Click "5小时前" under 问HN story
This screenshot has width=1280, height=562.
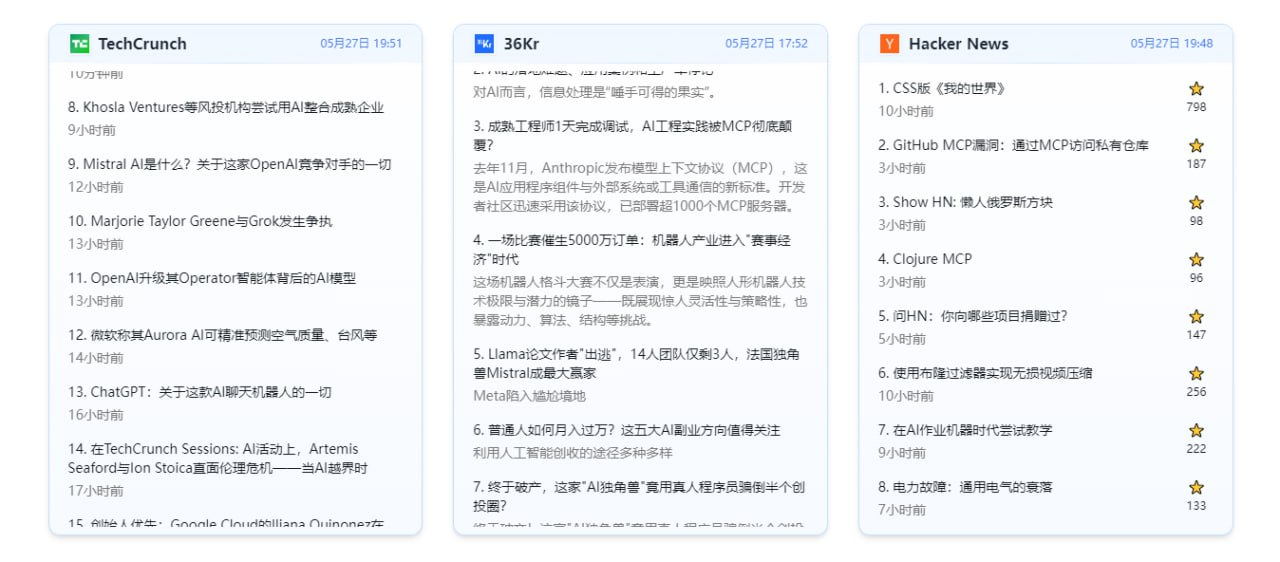pos(902,339)
